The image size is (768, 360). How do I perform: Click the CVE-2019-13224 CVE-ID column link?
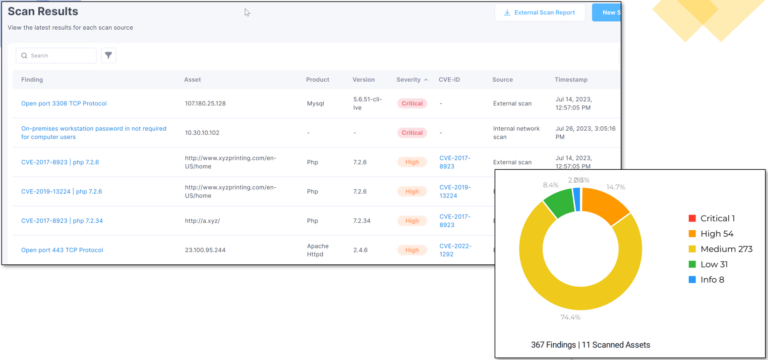pyautogui.click(x=455, y=192)
